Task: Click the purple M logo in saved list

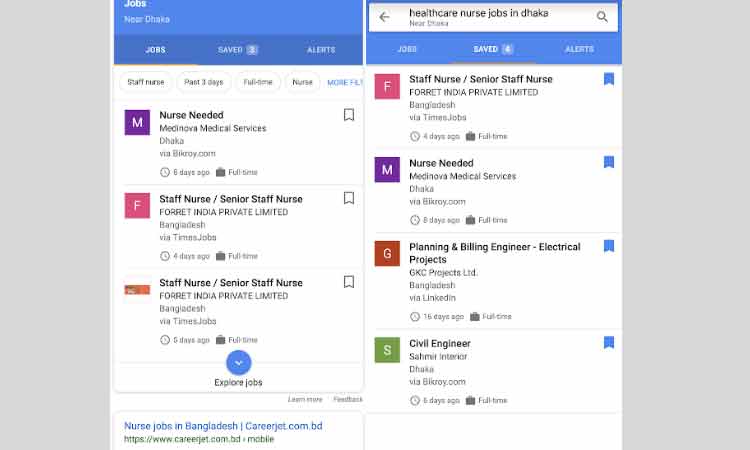Action: [387, 170]
